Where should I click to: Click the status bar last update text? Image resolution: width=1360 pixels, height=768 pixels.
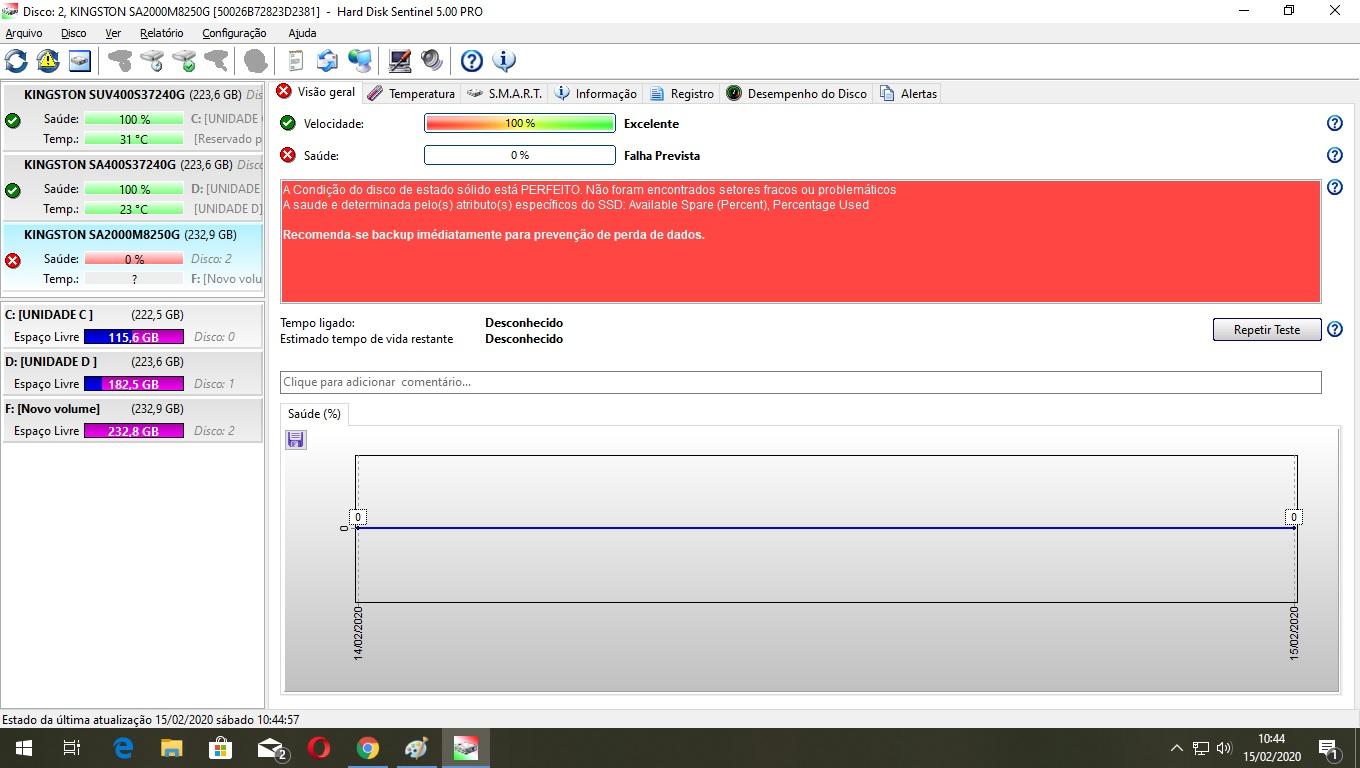click(151, 719)
